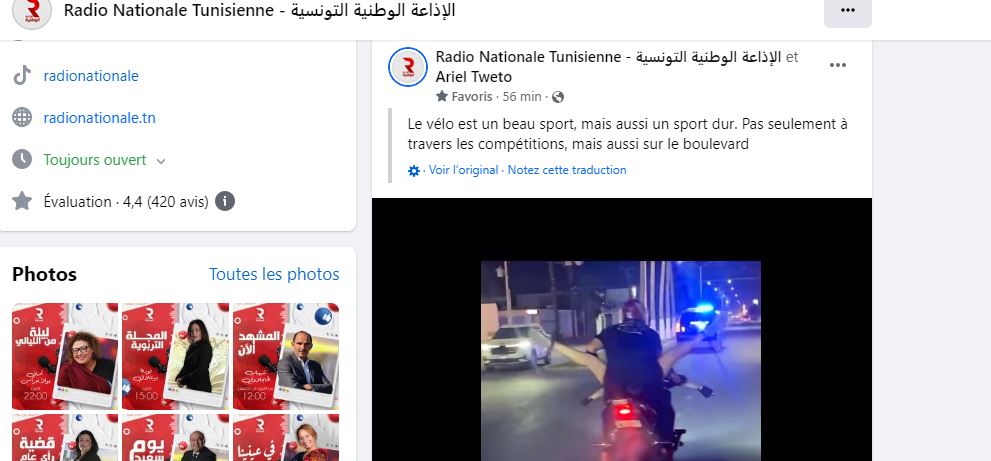Click the TikTok icon beside radionationale
This screenshot has width=991, height=461.
pyautogui.click(x=22, y=76)
